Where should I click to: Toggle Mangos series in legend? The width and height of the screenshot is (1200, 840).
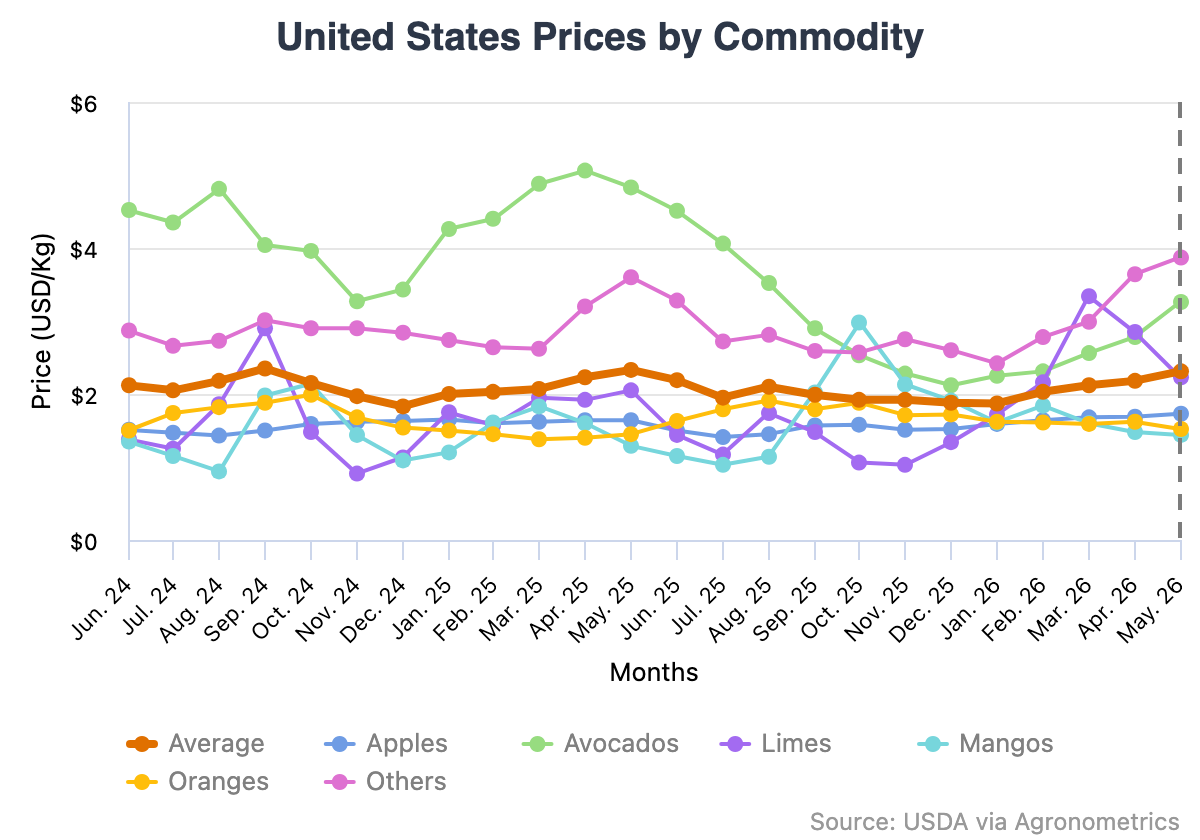pos(985,743)
